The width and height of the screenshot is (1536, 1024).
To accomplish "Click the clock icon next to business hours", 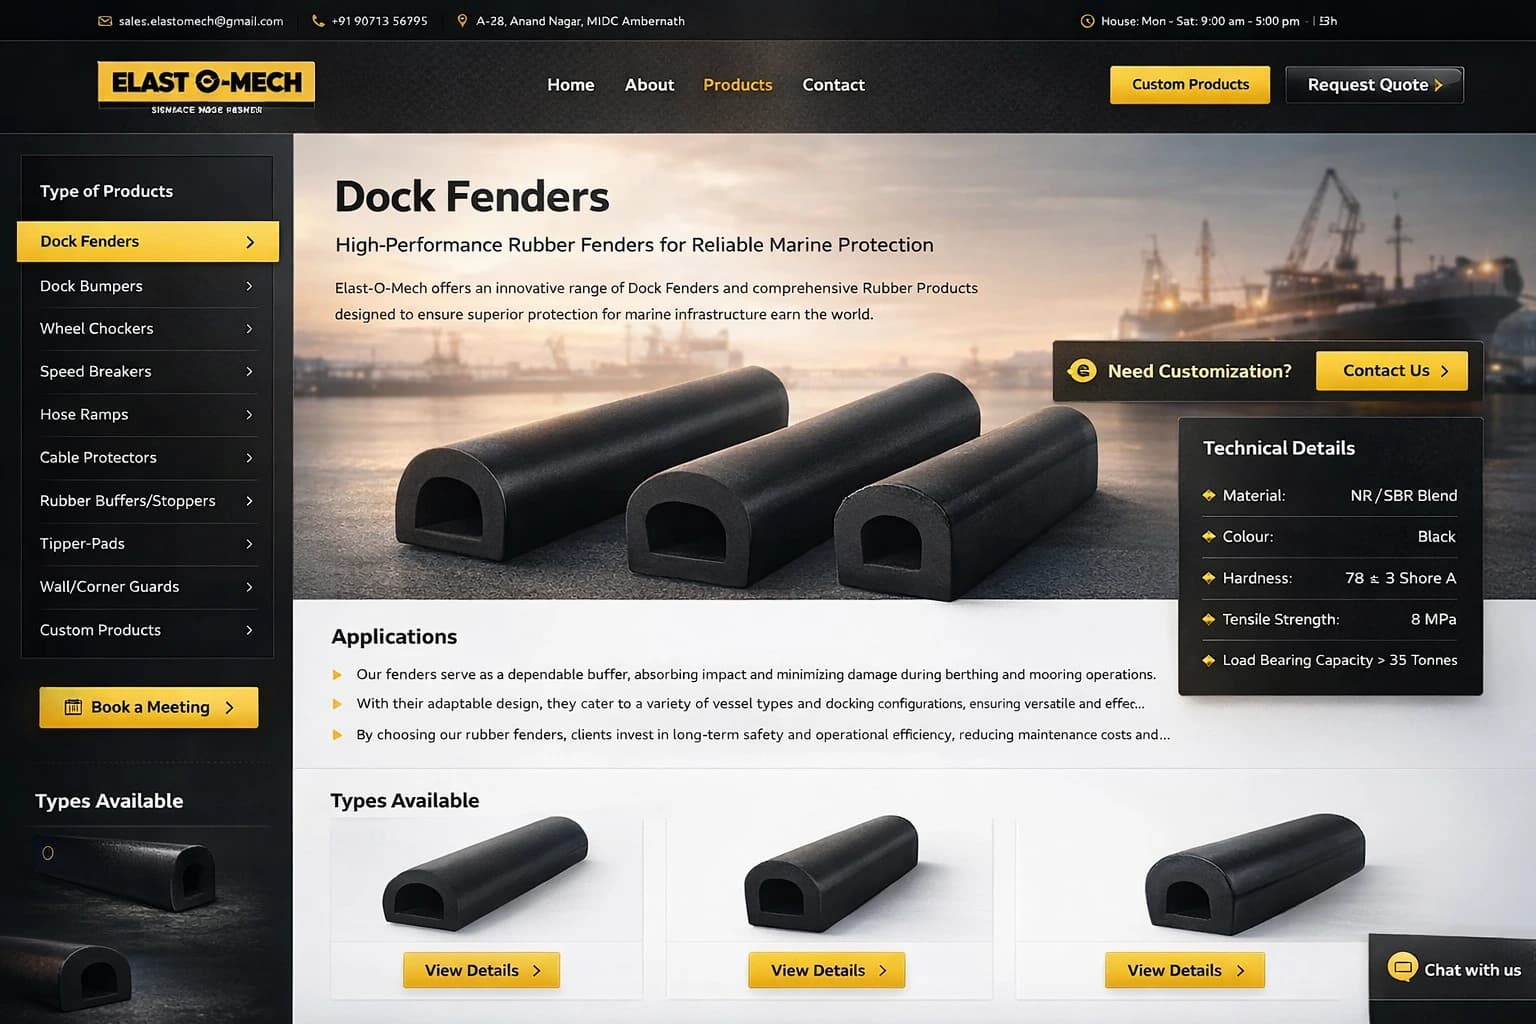I will click(1087, 21).
